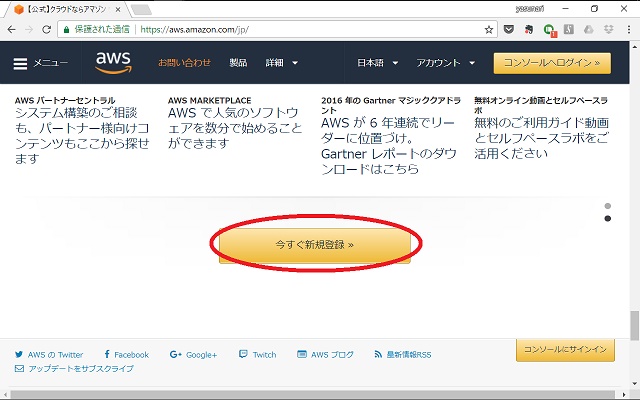The width and height of the screenshot is (640, 400).
Task: Open the Facebook footer link
Action: [x=127, y=354]
